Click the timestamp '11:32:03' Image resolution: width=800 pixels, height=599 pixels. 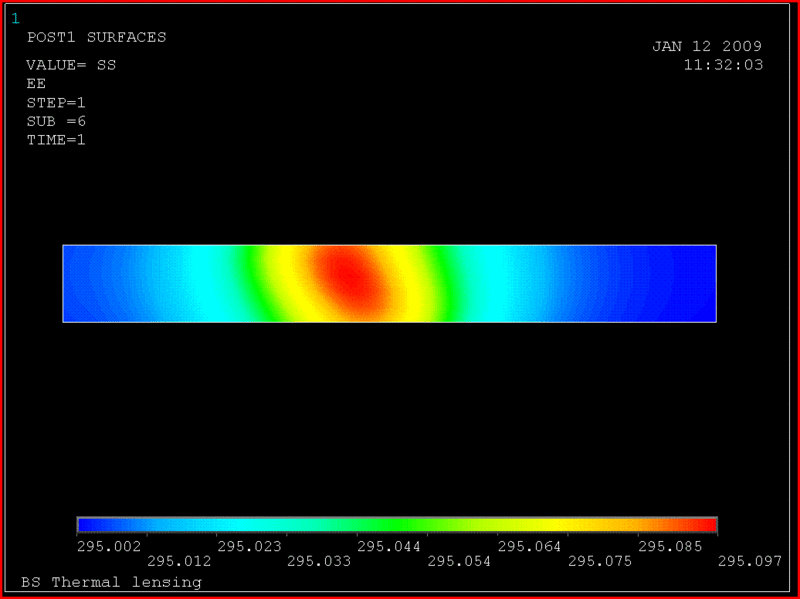(723, 65)
